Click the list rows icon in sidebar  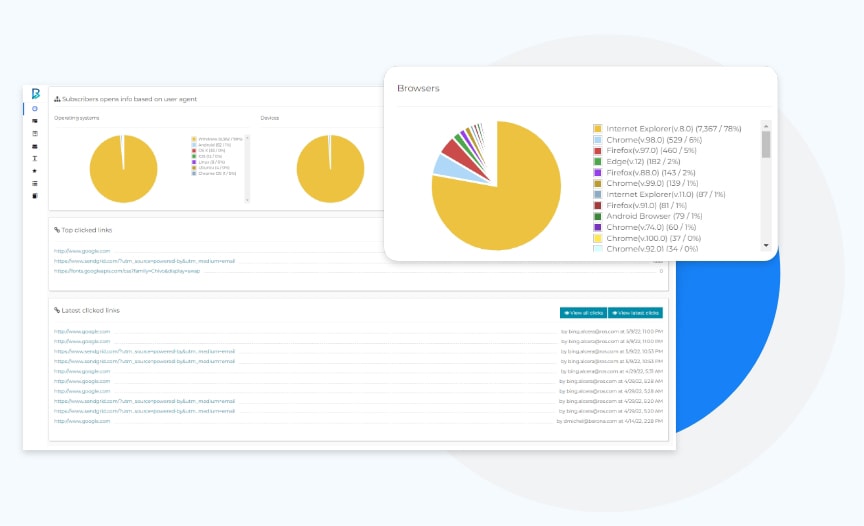point(35,183)
